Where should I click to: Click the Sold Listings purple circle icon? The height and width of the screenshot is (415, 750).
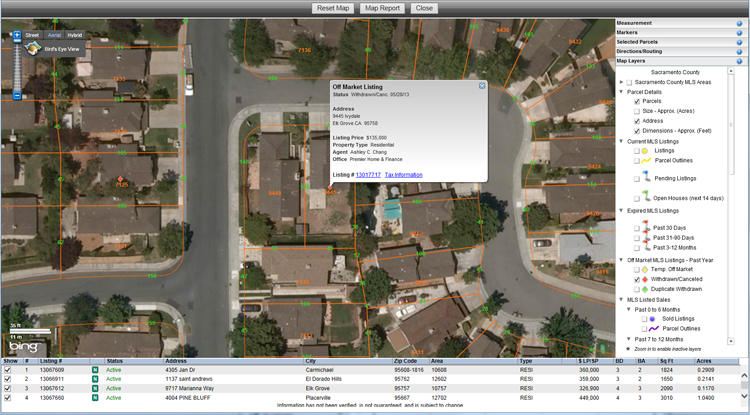click(x=651, y=317)
